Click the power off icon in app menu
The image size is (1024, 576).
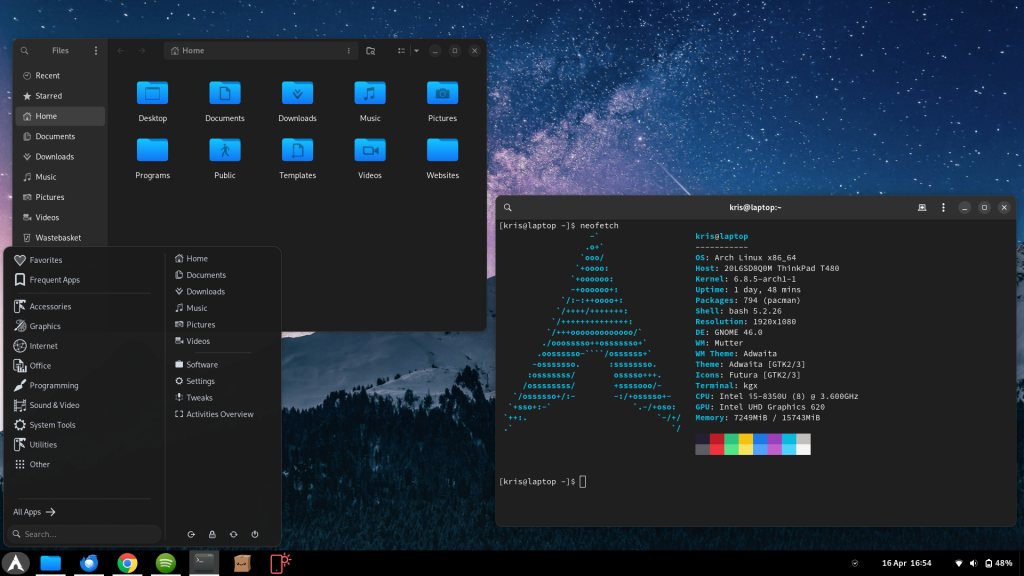[255, 534]
